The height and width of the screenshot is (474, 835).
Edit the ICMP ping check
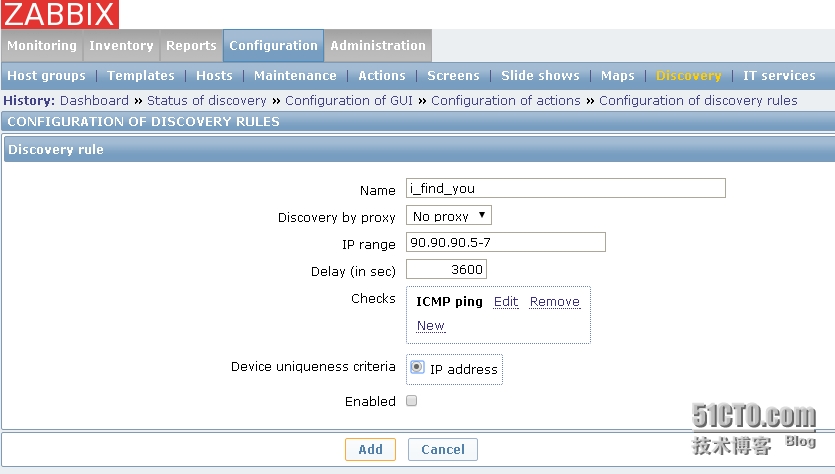coord(506,302)
